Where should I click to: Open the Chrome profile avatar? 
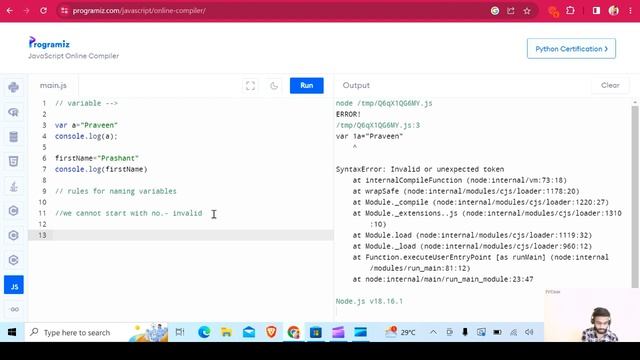tap(613, 11)
